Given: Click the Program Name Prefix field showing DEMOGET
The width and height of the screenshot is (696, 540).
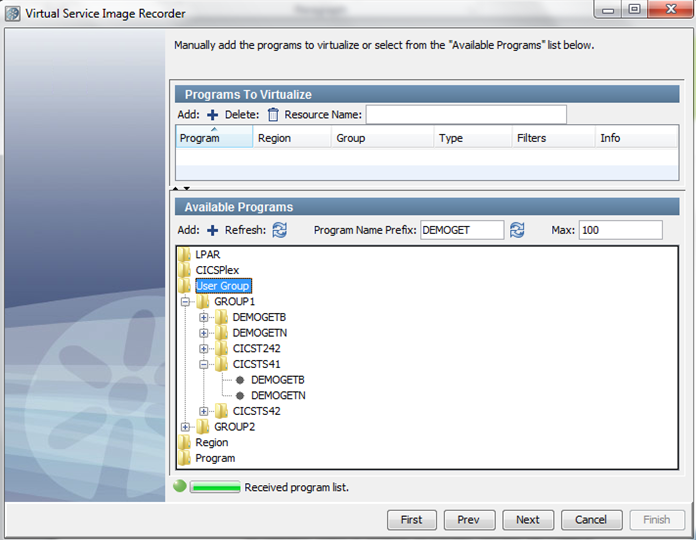Looking at the screenshot, I should (x=462, y=230).
